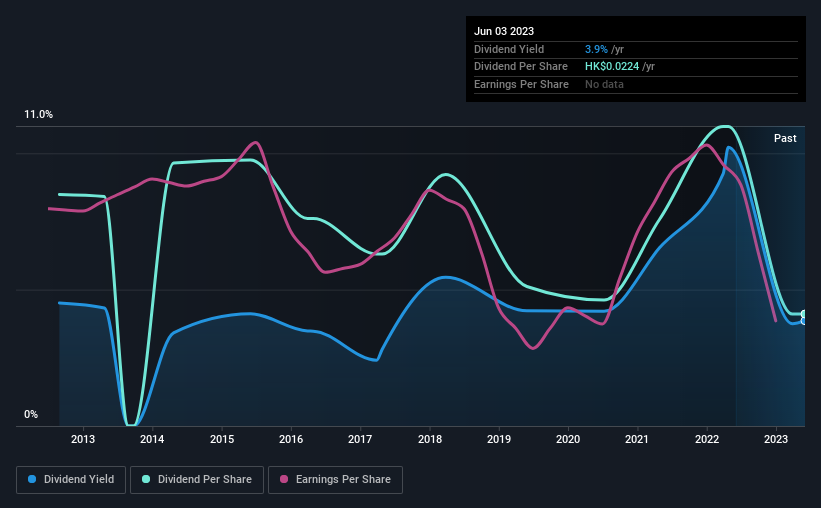Click the end-of-line data point marker

(x=803, y=317)
